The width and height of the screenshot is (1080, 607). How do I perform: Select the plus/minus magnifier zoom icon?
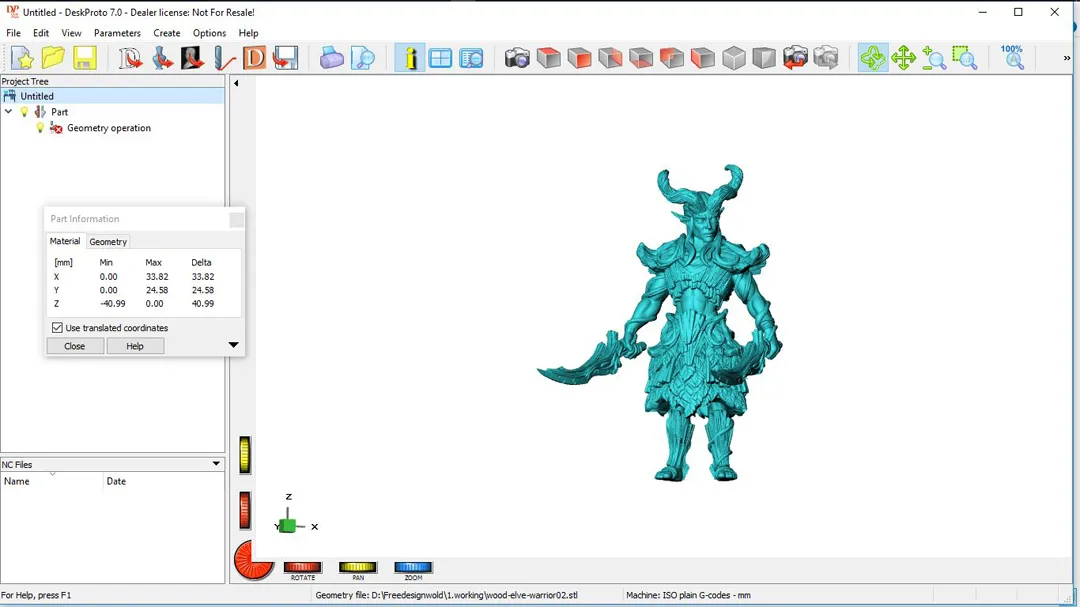pyautogui.click(x=934, y=58)
